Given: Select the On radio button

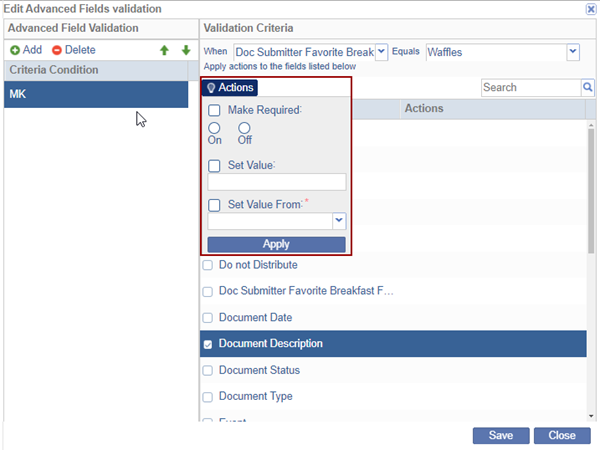Looking at the screenshot, I should click(x=214, y=128).
